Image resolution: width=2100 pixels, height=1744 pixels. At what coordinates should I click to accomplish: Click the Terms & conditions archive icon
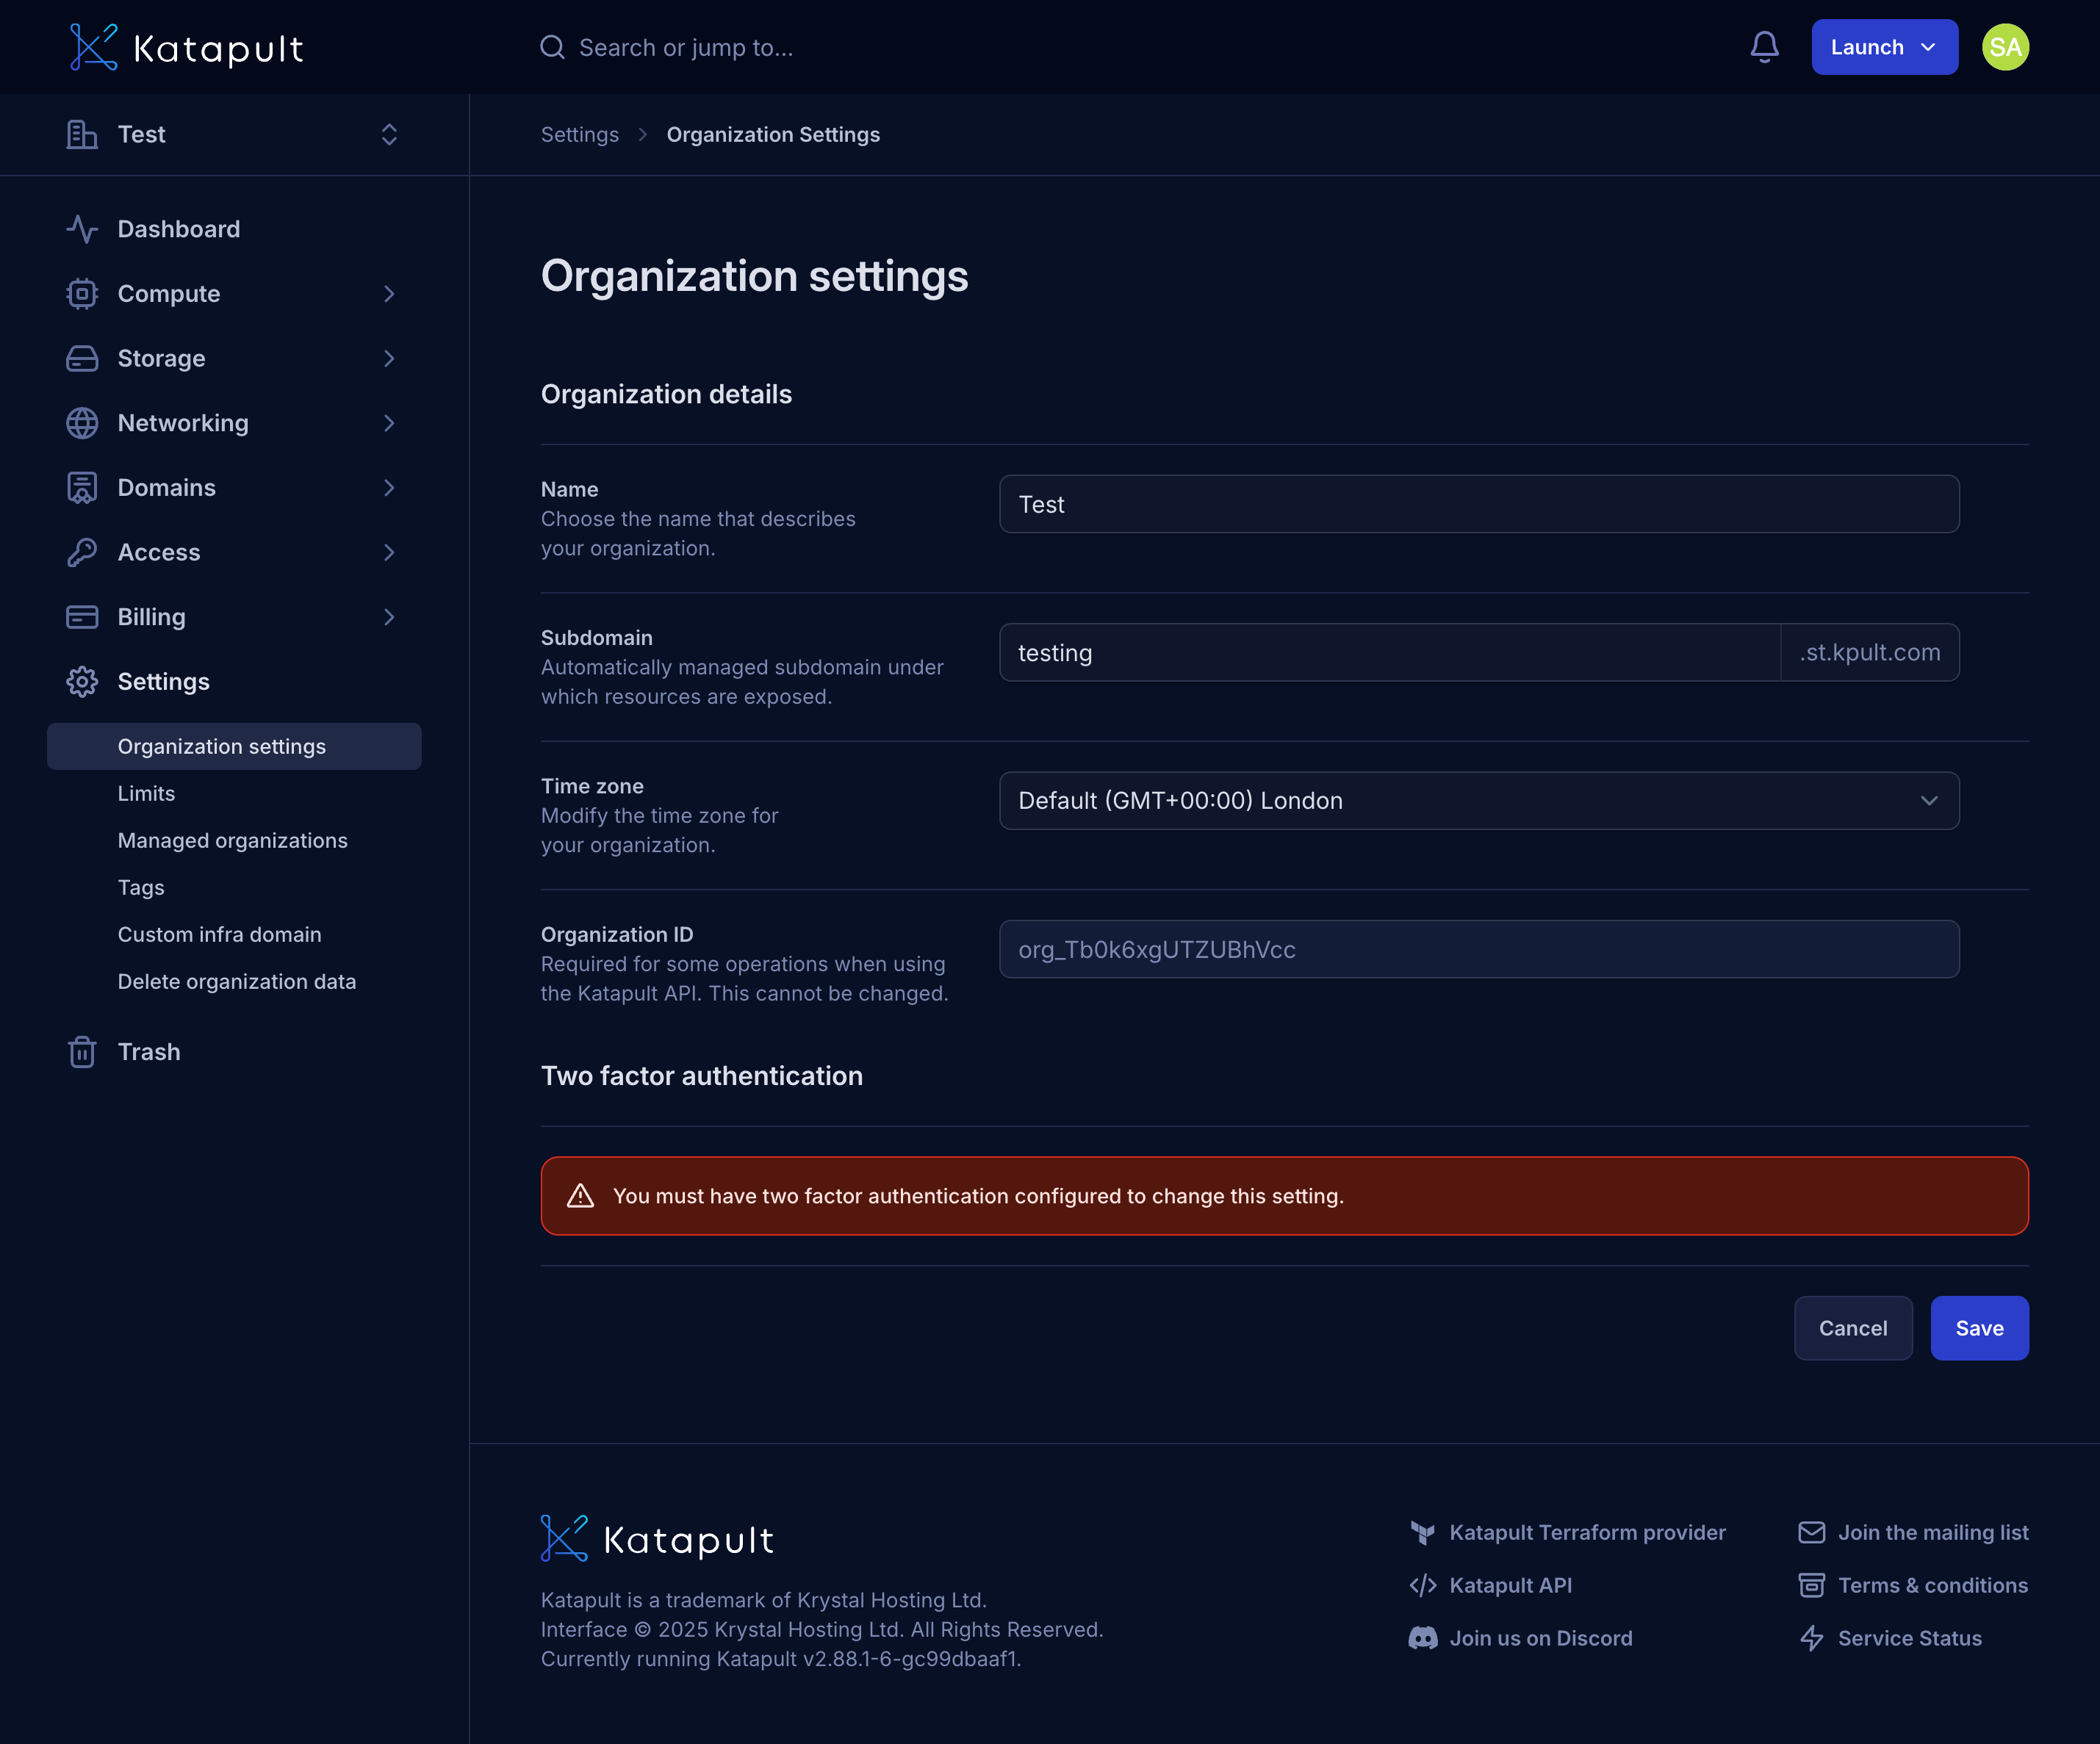pyautogui.click(x=1811, y=1585)
